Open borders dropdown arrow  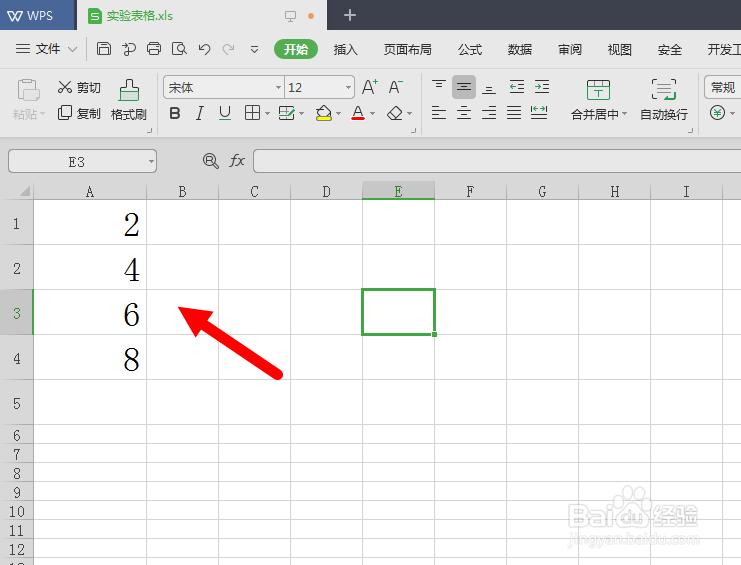[267, 113]
